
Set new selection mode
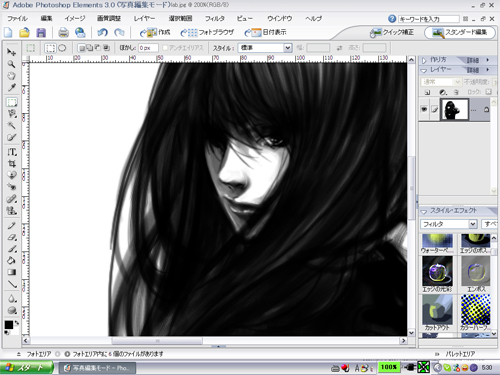point(81,48)
